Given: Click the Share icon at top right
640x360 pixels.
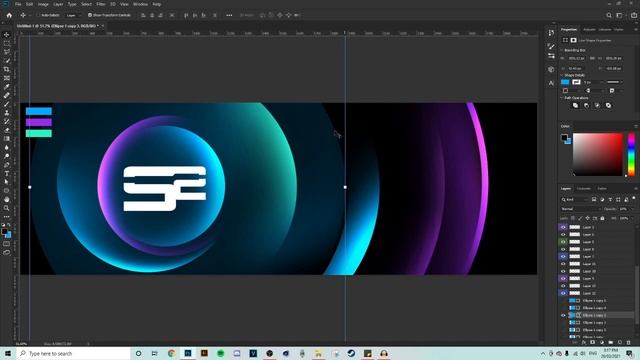Looking at the screenshot, I should (634, 15).
